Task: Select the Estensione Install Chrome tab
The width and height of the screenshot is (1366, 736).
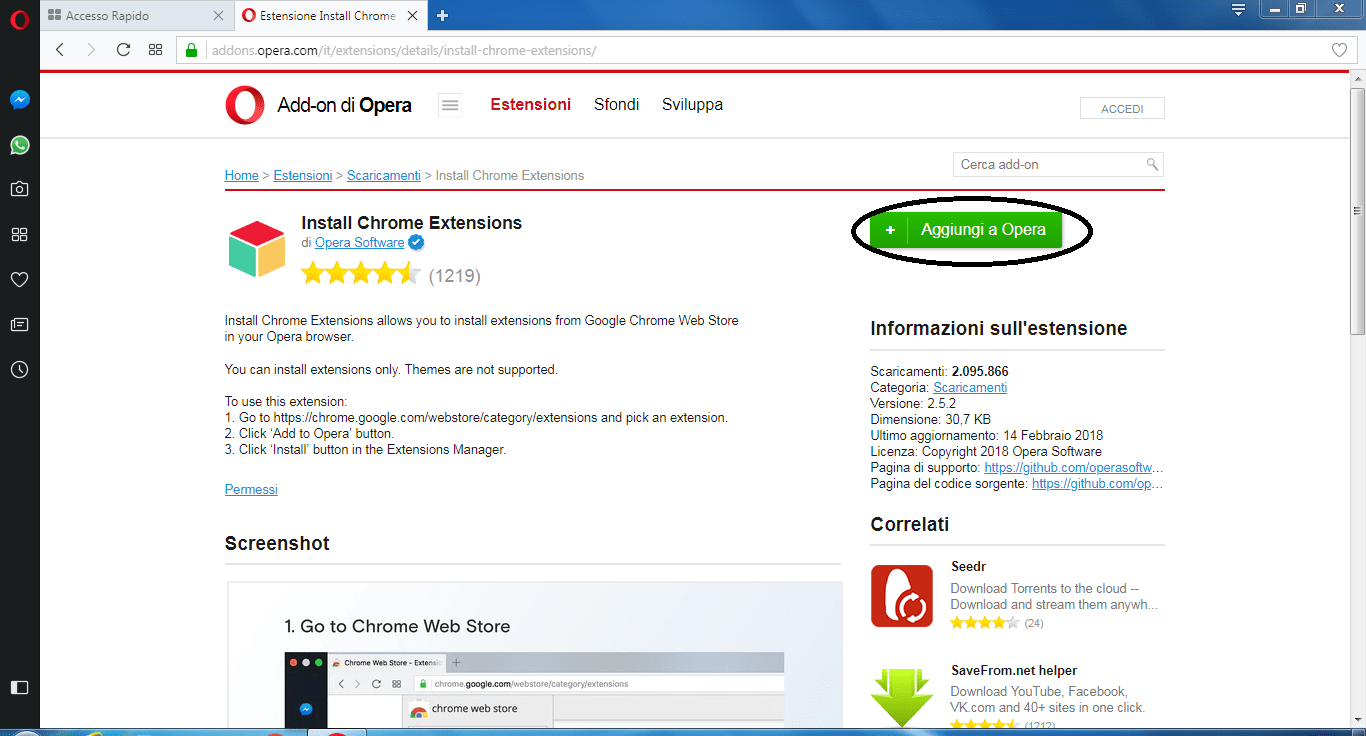Action: [x=332, y=16]
